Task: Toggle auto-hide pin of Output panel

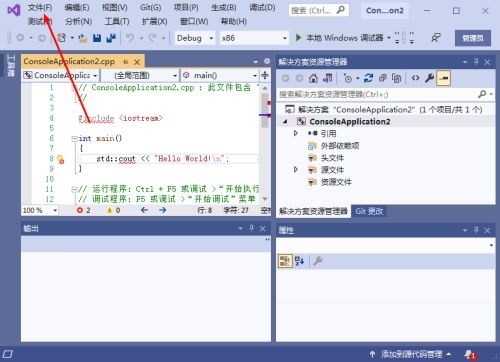Action: pos(252,228)
